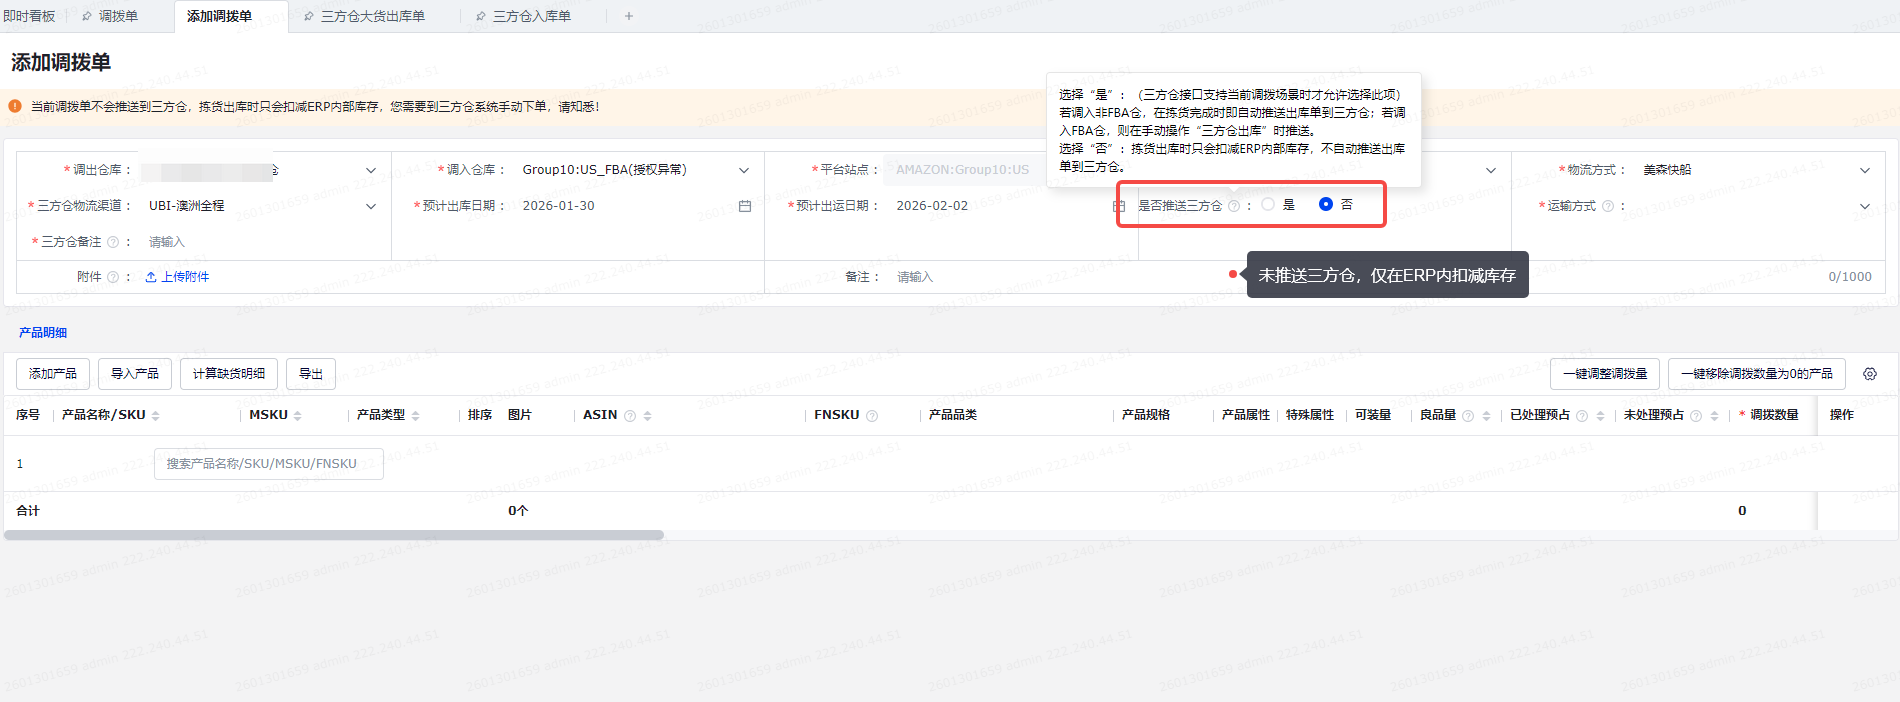Click the plus icon to add a new tab
Screen dimensions: 1900x702
point(629,16)
